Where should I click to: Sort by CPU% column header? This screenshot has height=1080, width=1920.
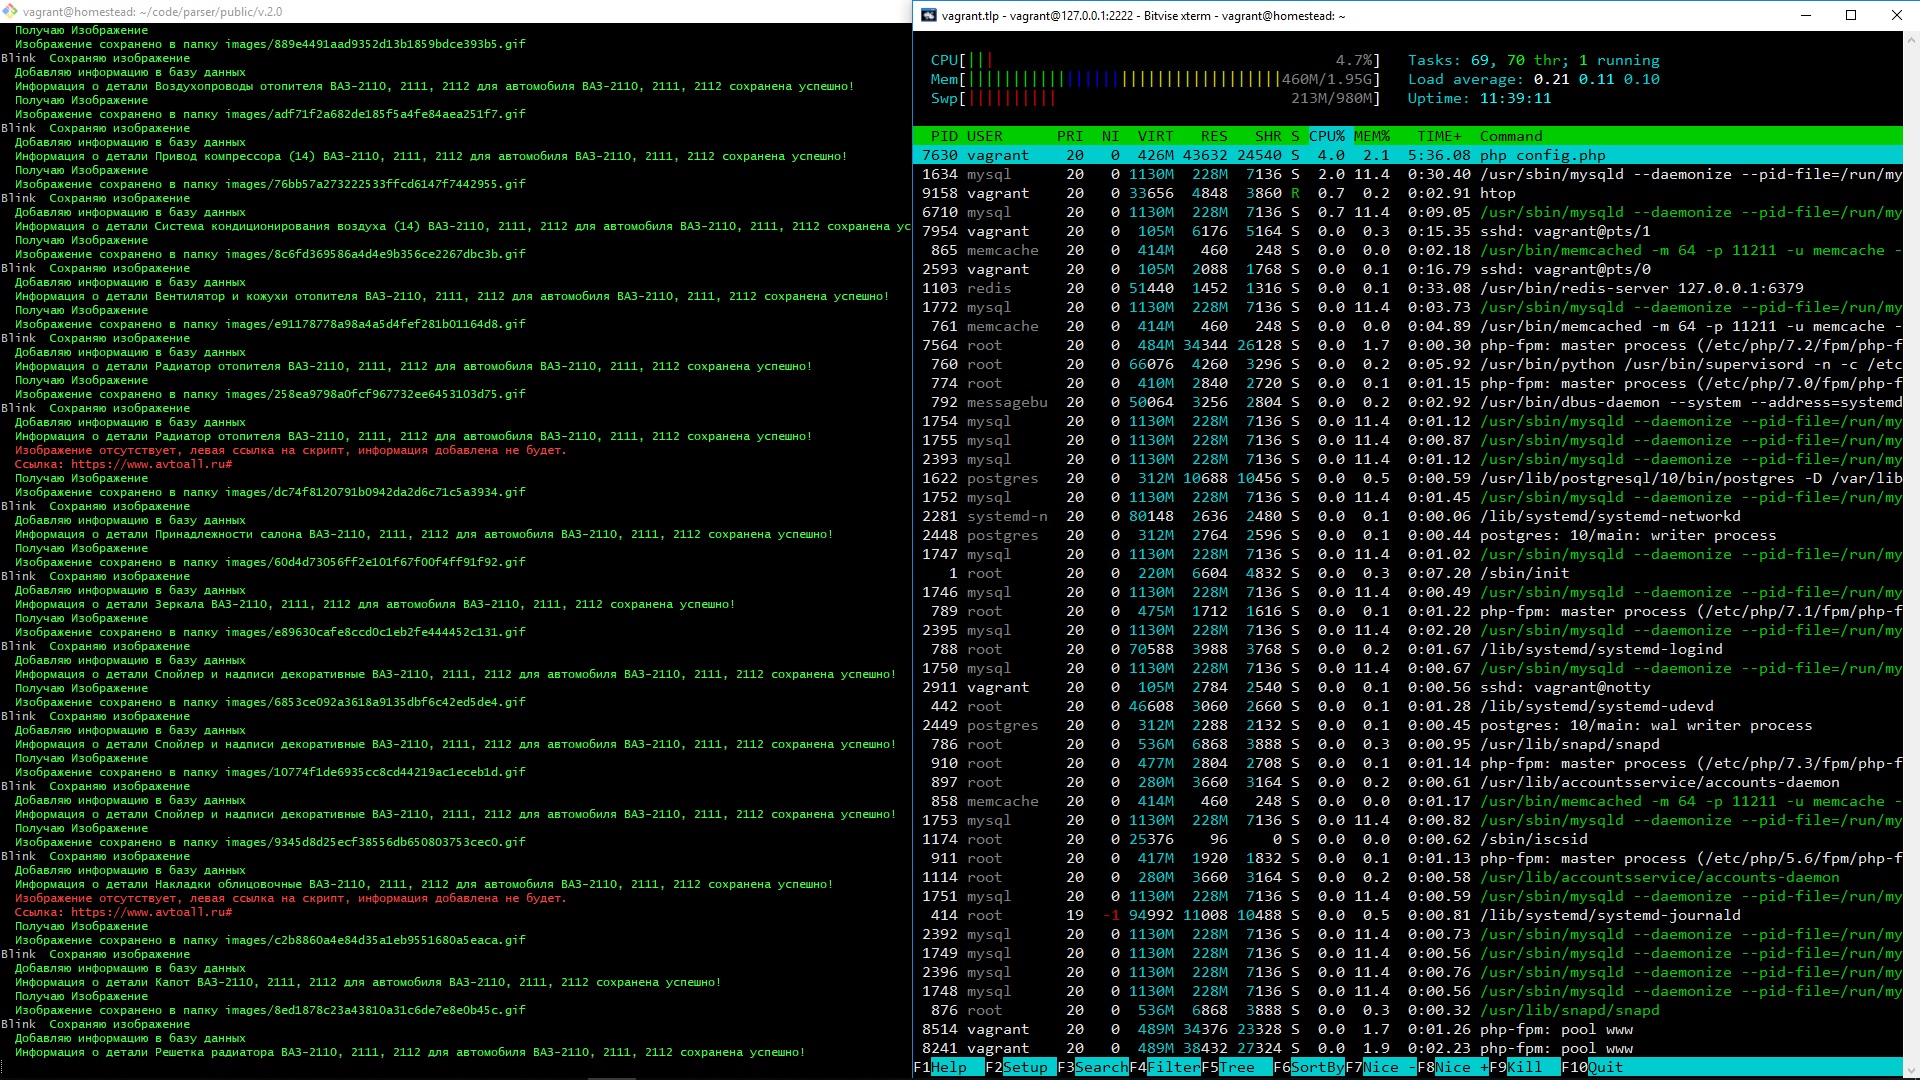click(x=1327, y=136)
